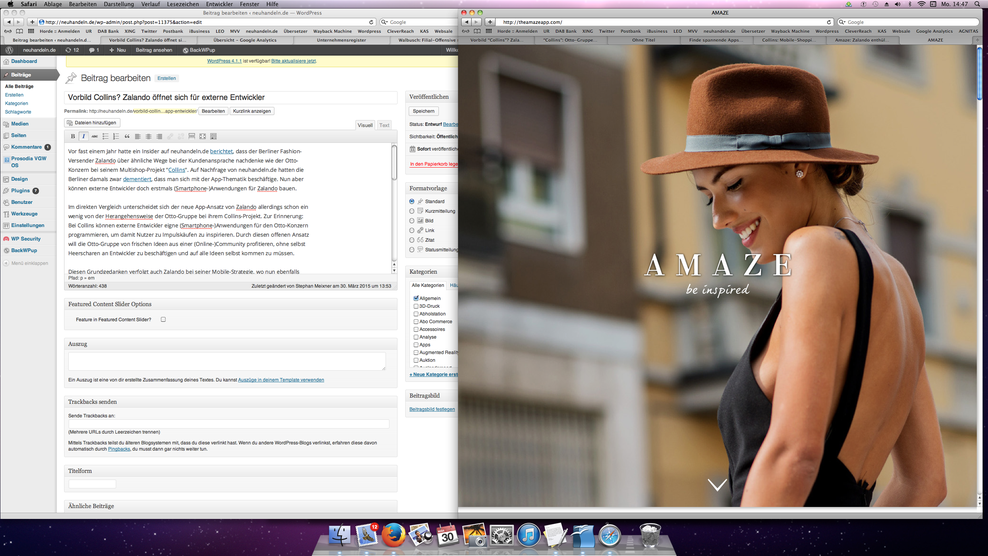Image resolution: width=988 pixels, height=556 pixels.
Task: Click the scroll-down chevron on AMAZE page
Action: [x=717, y=484]
